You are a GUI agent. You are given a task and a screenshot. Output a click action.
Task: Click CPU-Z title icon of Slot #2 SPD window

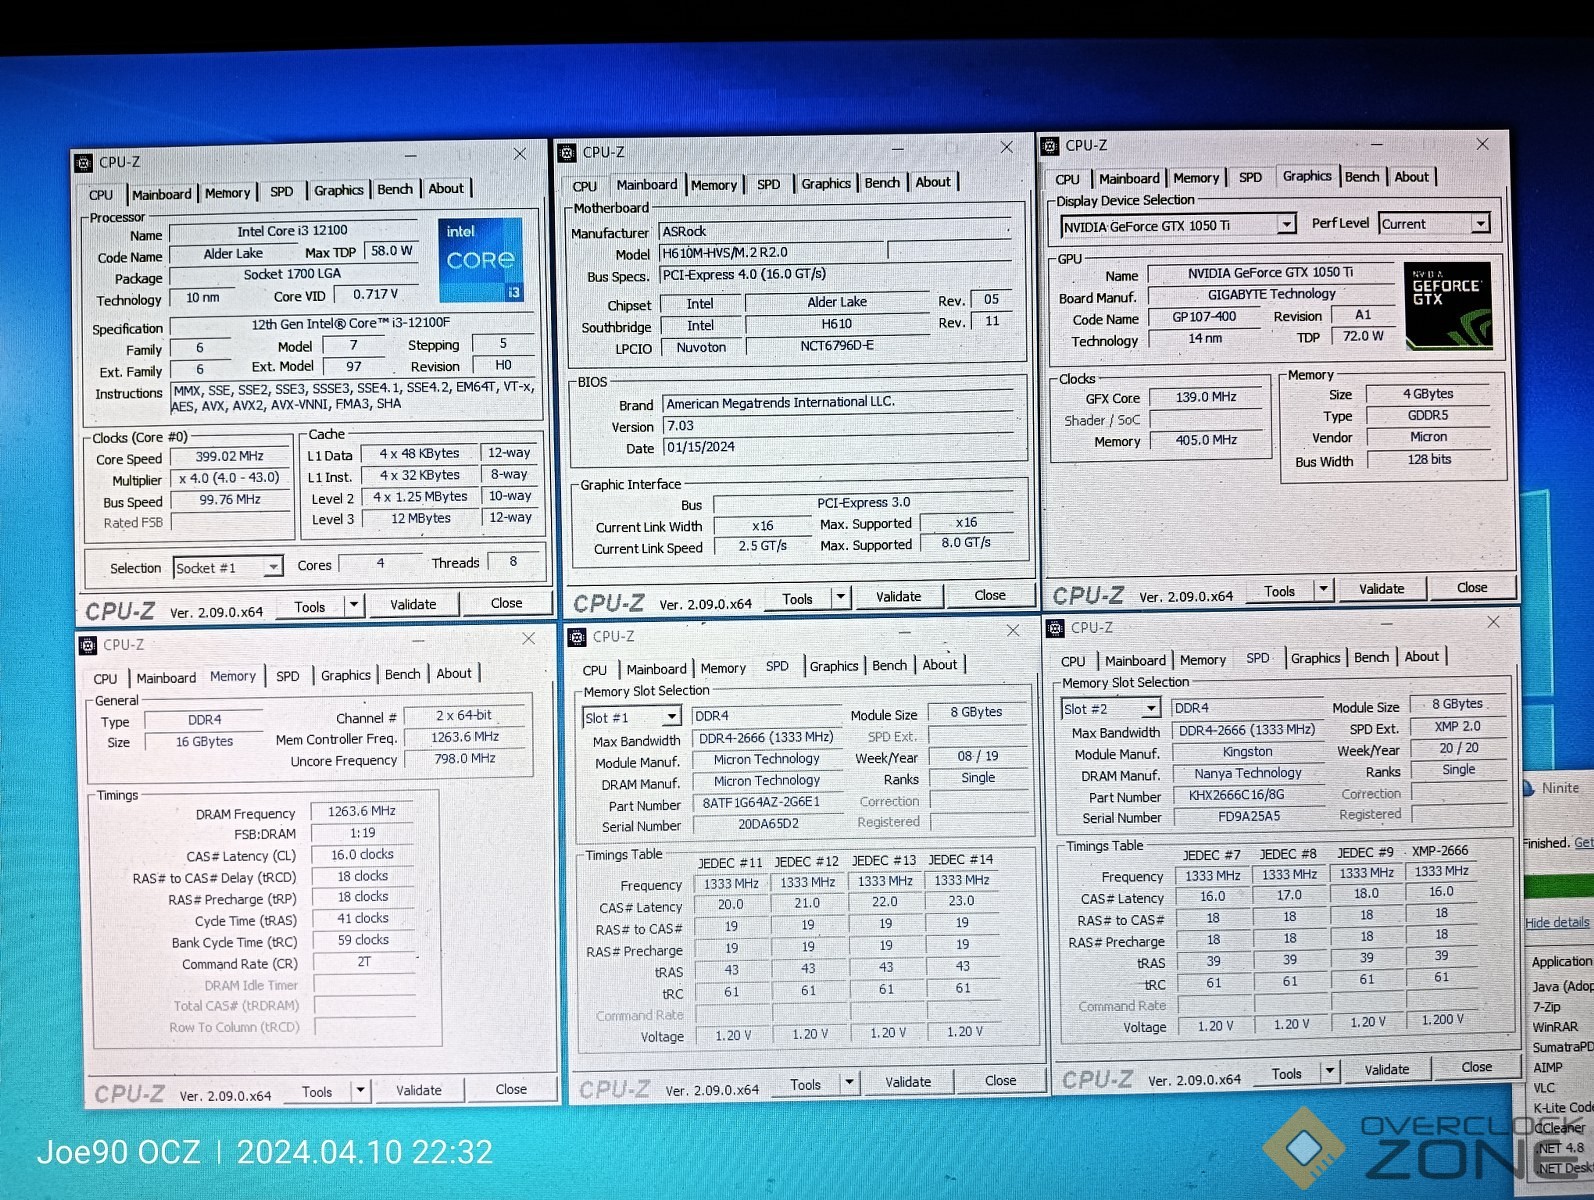1055,628
